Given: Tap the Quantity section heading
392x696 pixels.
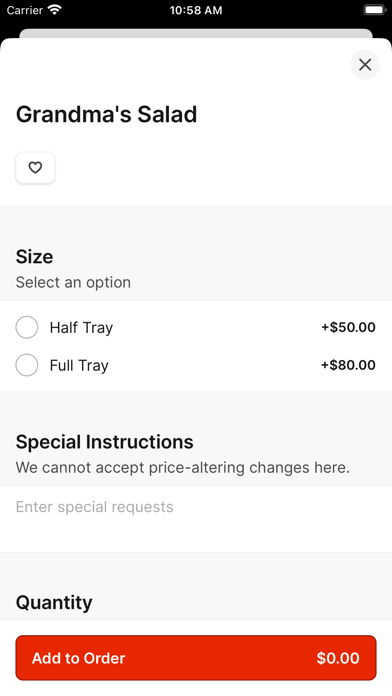Looking at the screenshot, I should (54, 603).
